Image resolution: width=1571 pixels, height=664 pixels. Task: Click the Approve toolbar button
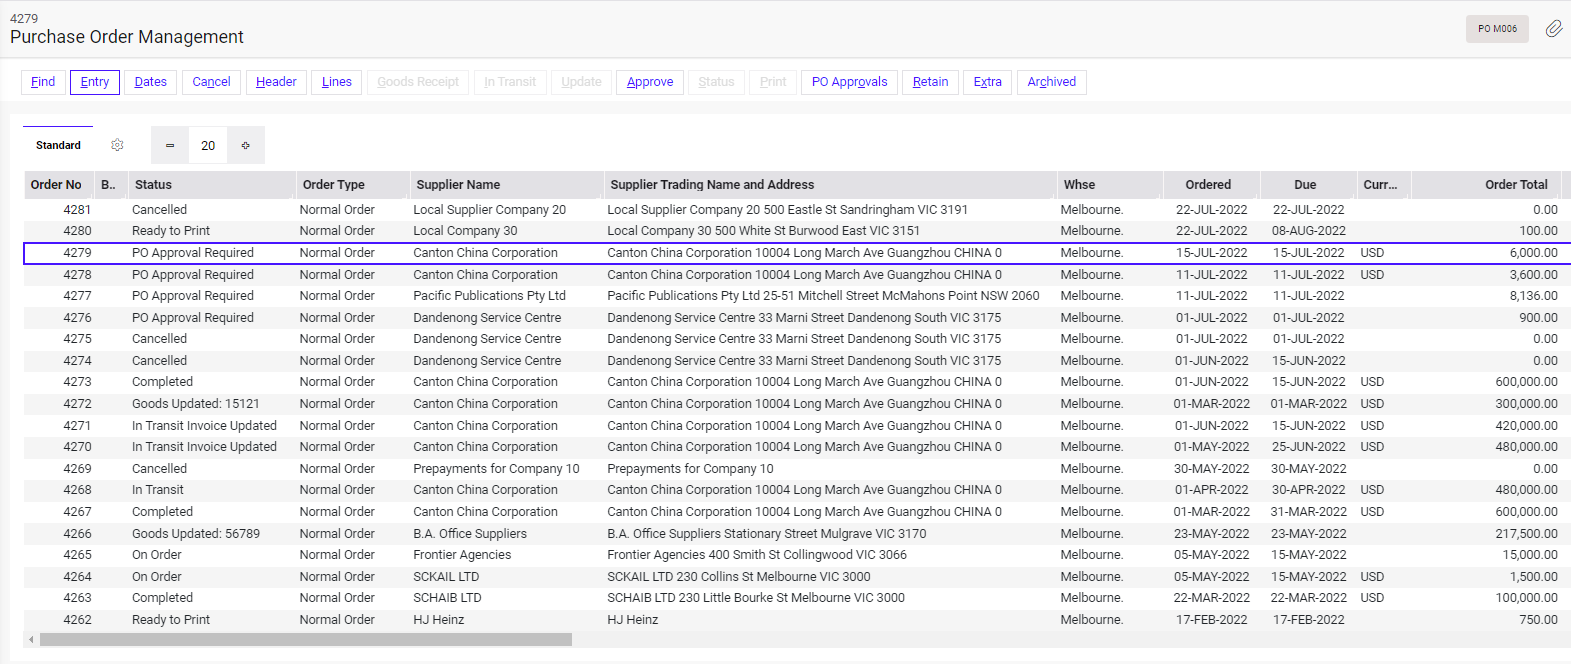650,82
